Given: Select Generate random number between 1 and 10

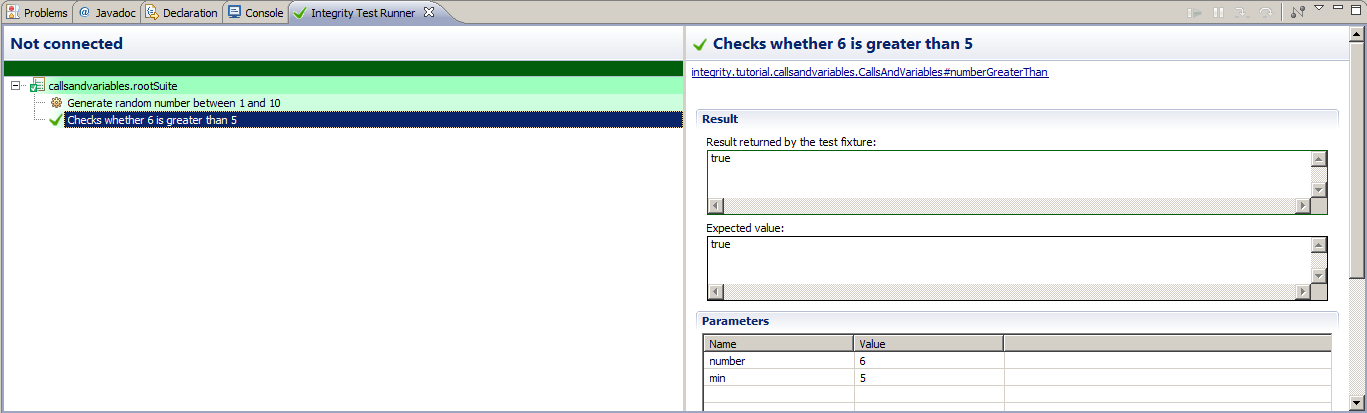Looking at the screenshot, I should (173, 103).
